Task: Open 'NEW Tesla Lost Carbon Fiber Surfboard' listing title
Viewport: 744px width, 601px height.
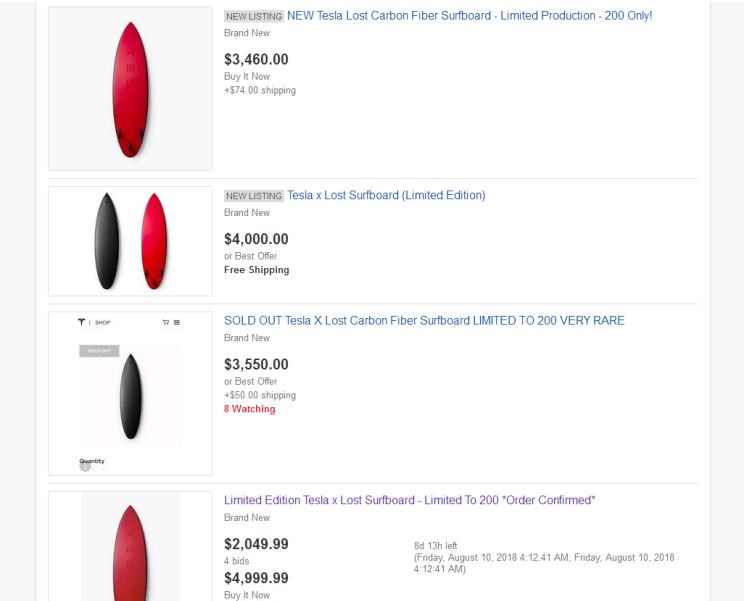Action: click(x=469, y=16)
